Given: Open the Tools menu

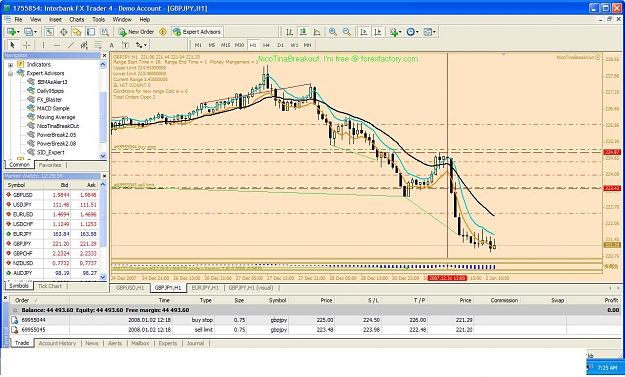Looking at the screenshot, I should coord(98,19).
